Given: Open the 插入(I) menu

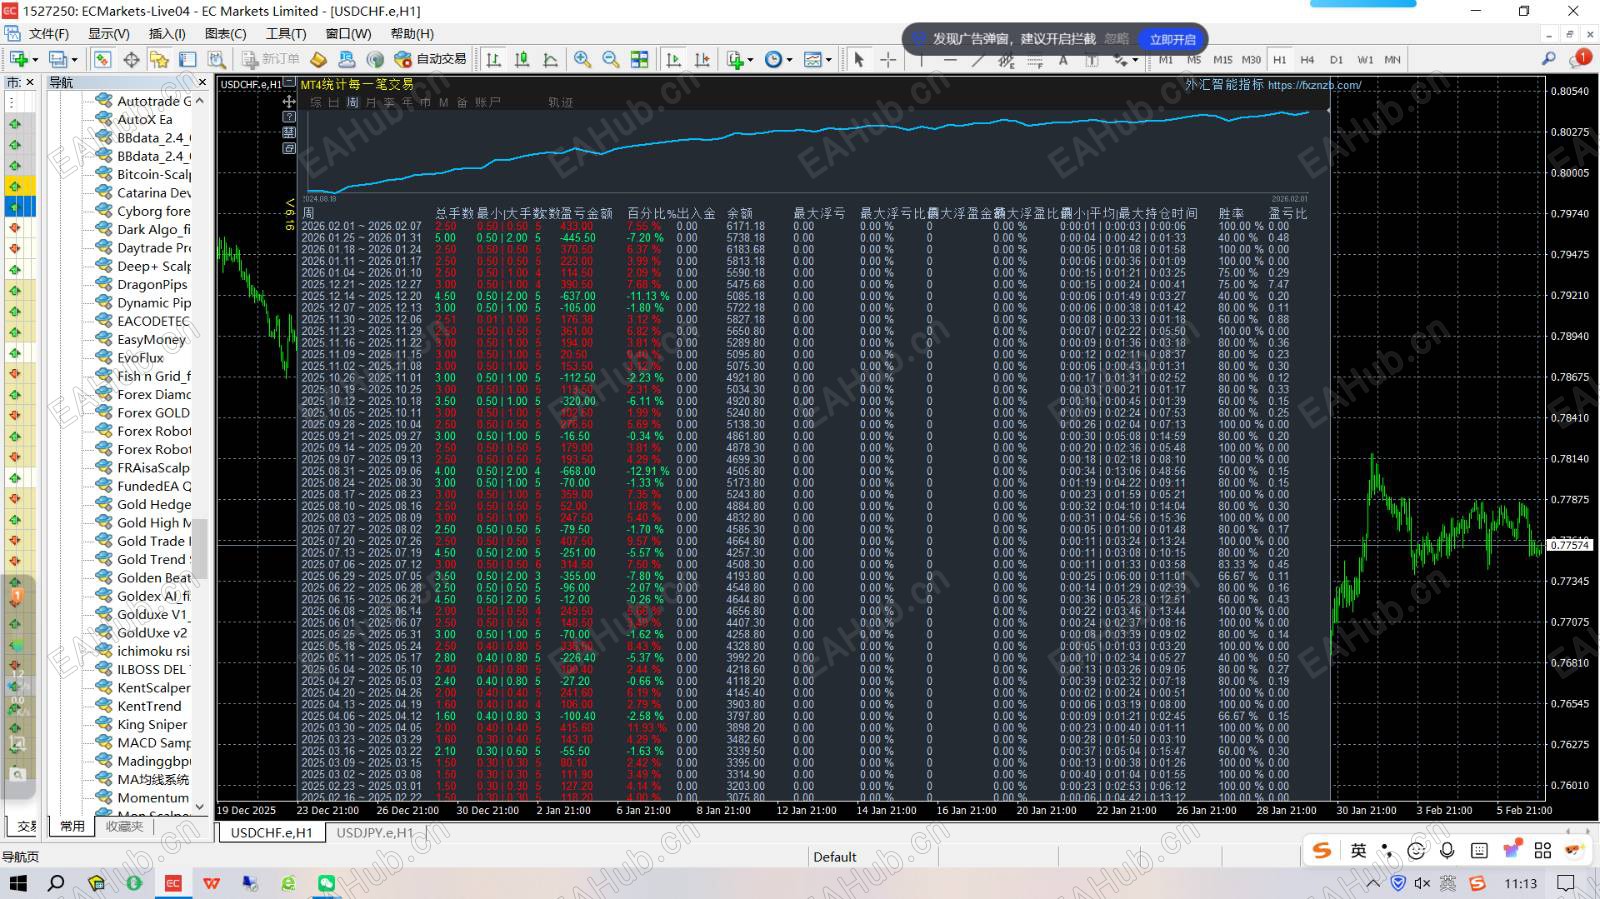Looking at the screenshot, I should pyautogui.click(x=167, y=34).
